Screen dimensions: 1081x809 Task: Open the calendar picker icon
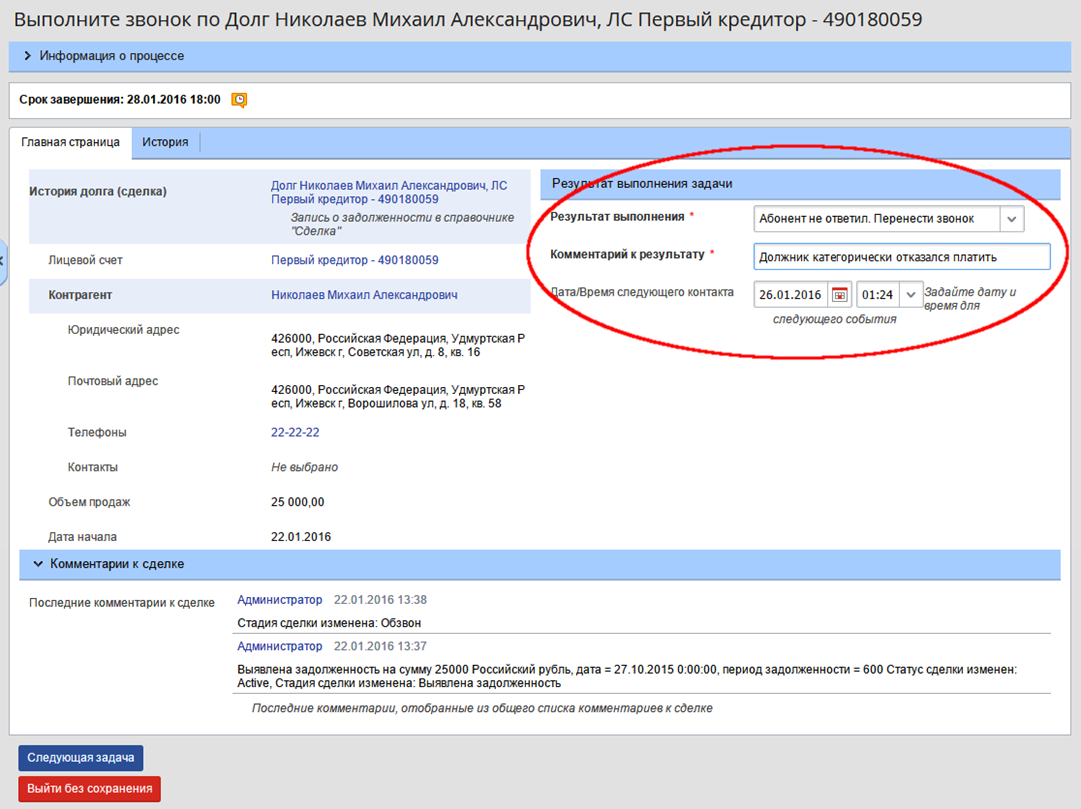pyautogui.click(x=840, y=295)
